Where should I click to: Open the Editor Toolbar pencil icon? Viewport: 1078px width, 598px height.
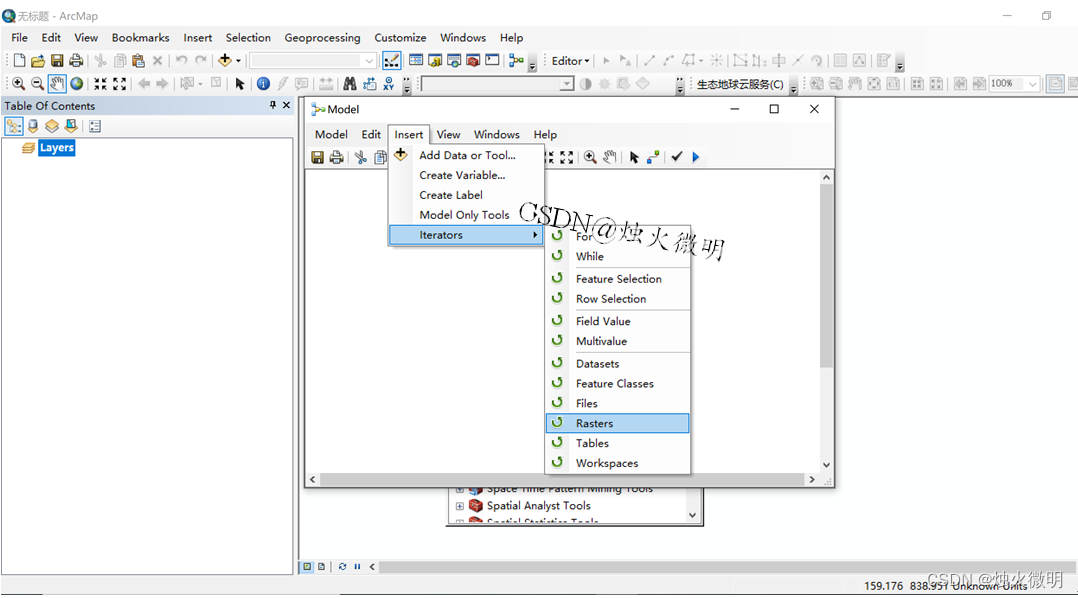coord(391,60)
